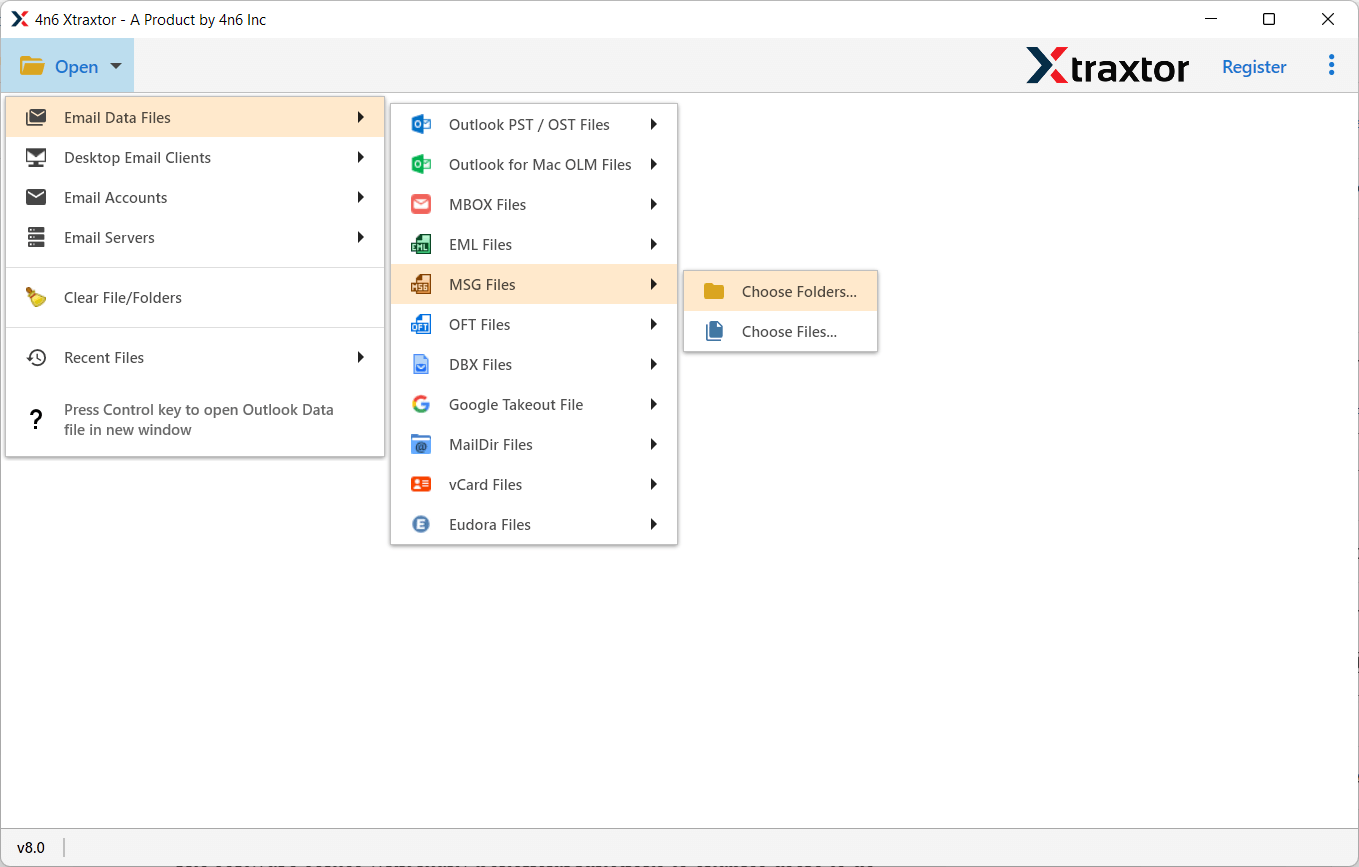Viewport: 1359px width, 867px height.
Task: Click the DBX Files document icon
Action: click(421, 364)
